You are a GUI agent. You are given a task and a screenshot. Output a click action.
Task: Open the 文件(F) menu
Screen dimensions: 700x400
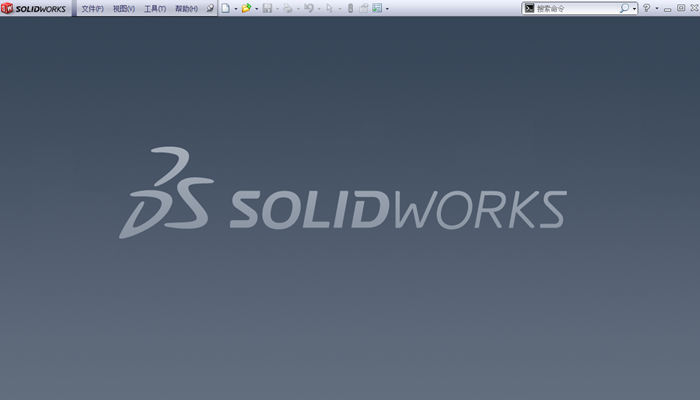tap(92, 8)
